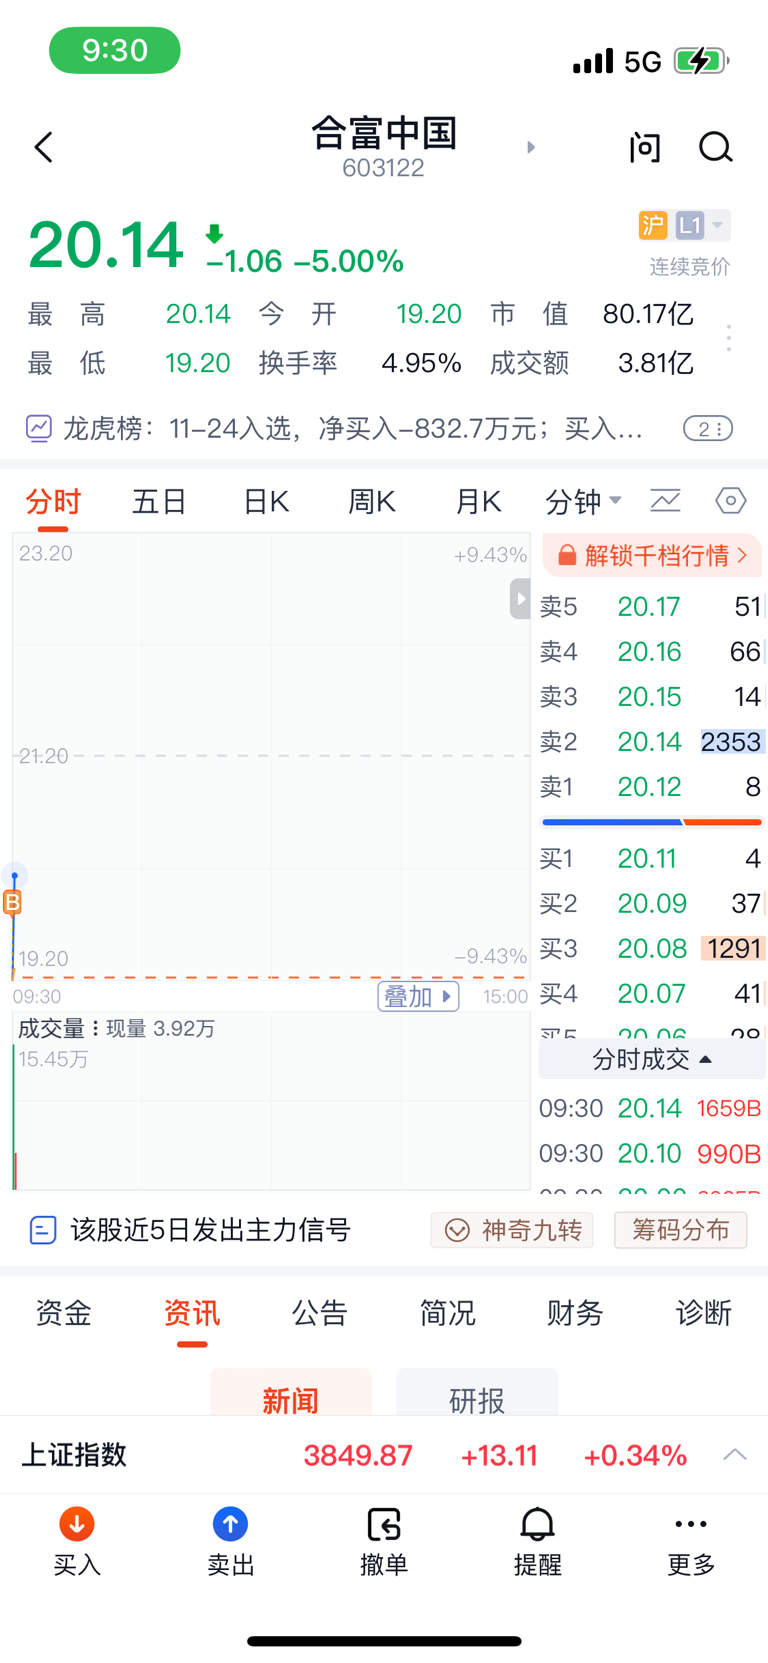Select 卖4 price 20.16 row
Viewport: 768px width, 1663px height.
tap(651, 652)
